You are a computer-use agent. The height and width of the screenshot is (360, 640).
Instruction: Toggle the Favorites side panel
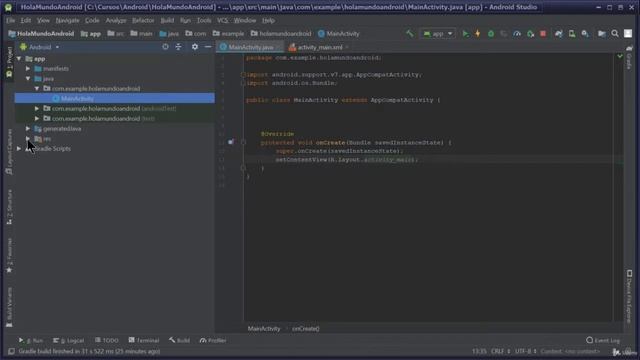9,255
